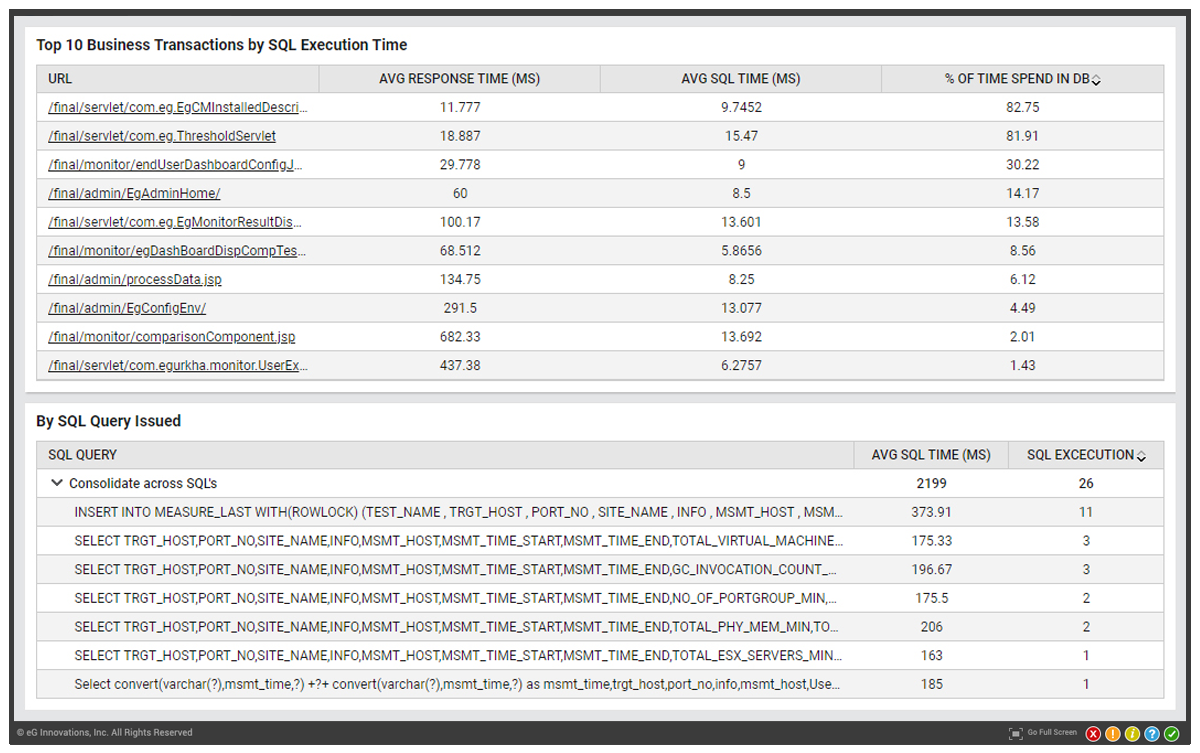Click the eG Innovations copyright text
This screenshot has height=753, width=1200.
click(x=105, y=733)
